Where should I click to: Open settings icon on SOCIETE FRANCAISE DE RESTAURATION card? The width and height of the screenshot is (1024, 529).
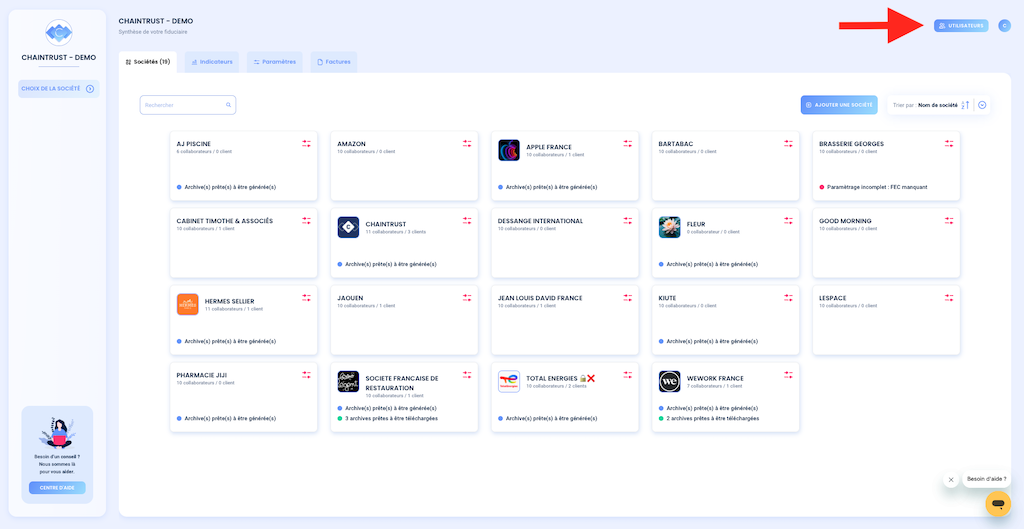coord(467,375)
